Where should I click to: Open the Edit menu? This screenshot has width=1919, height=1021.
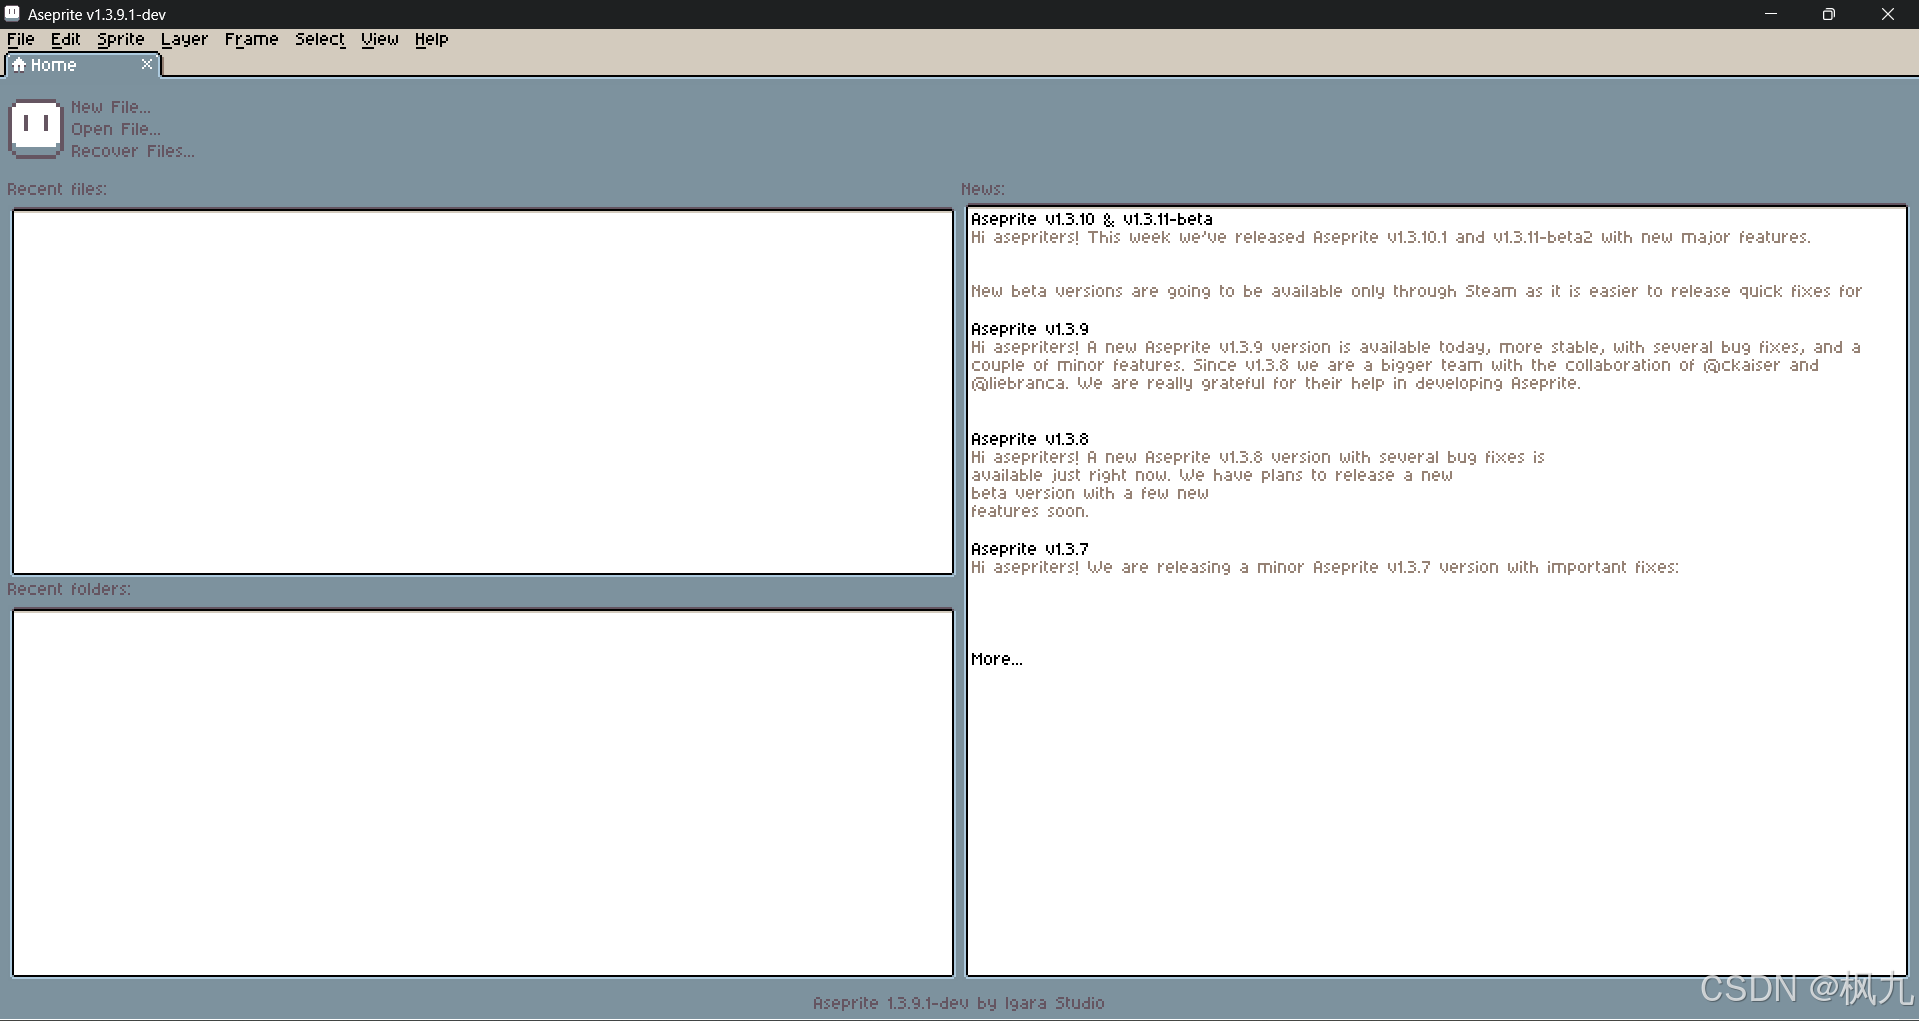[x=66, y=39]
